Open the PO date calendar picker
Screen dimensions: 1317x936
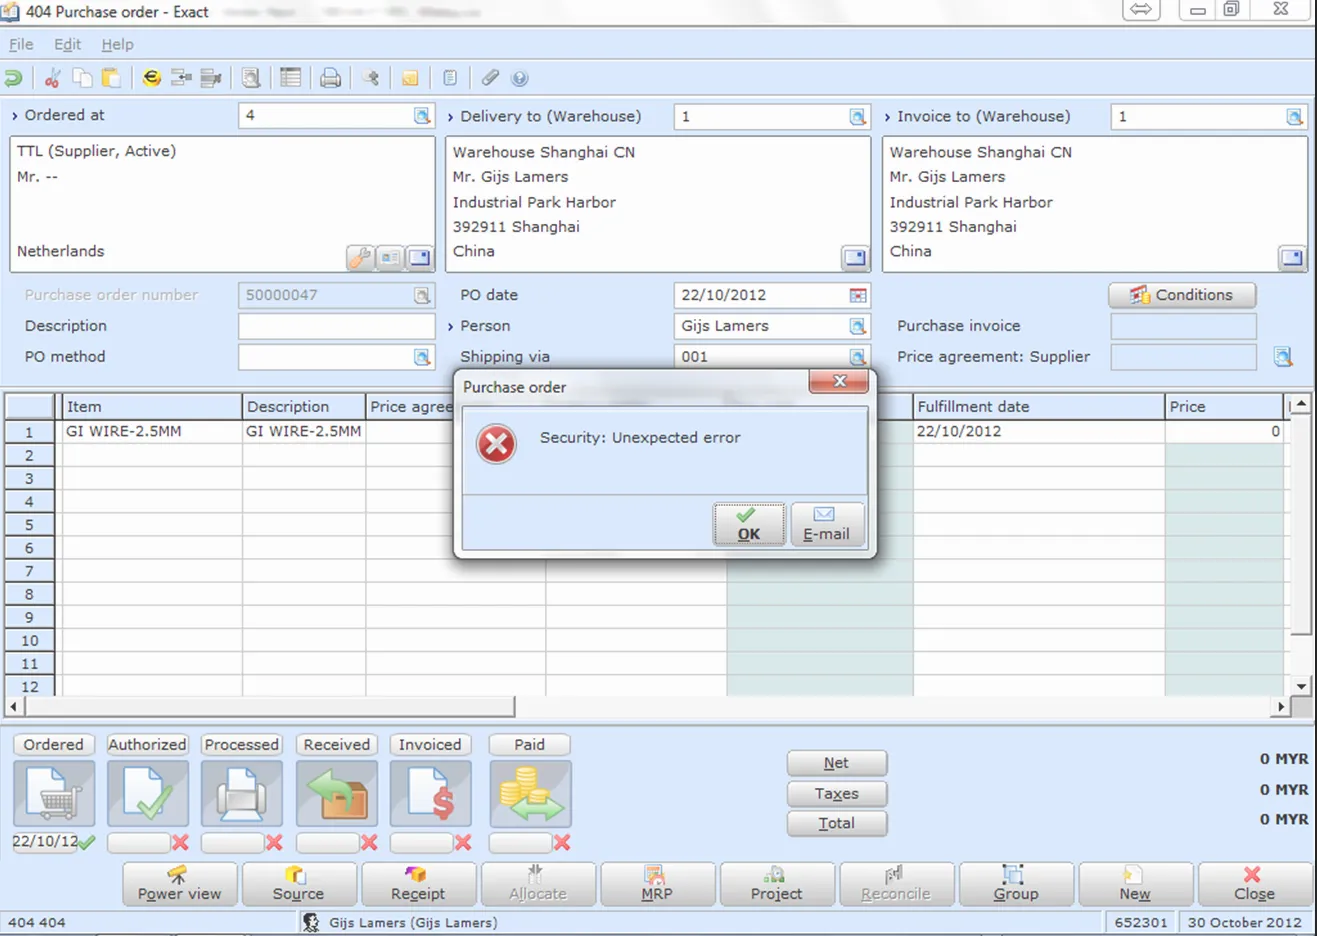[857, 296]
